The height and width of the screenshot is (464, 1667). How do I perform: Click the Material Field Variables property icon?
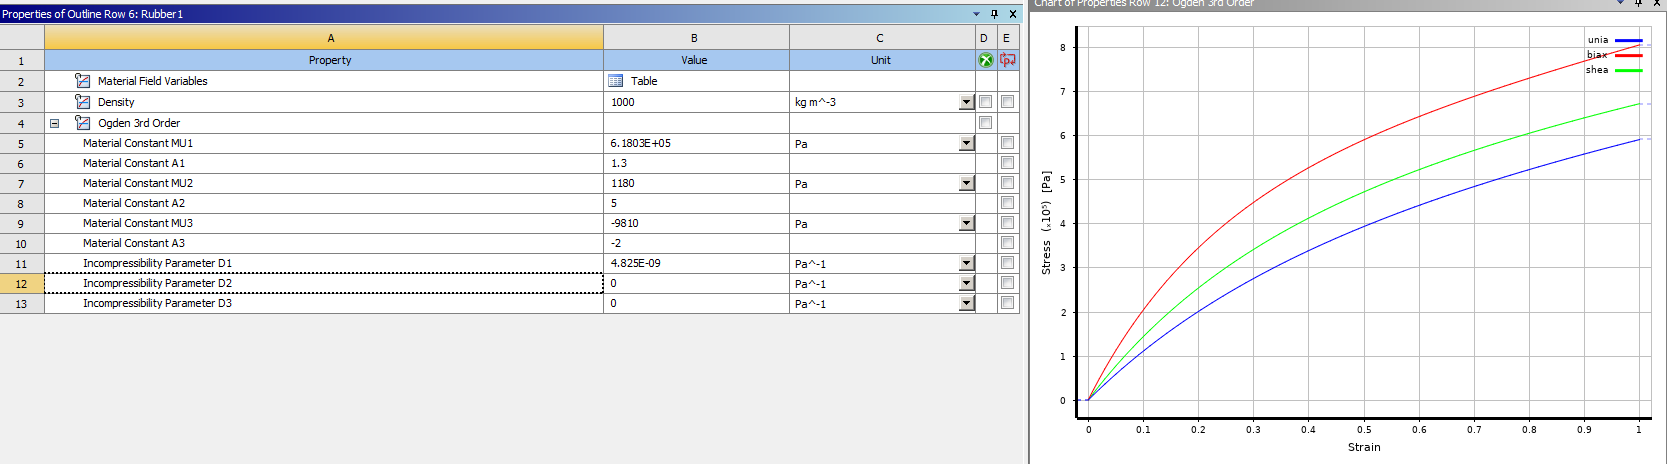coord(82,81)
